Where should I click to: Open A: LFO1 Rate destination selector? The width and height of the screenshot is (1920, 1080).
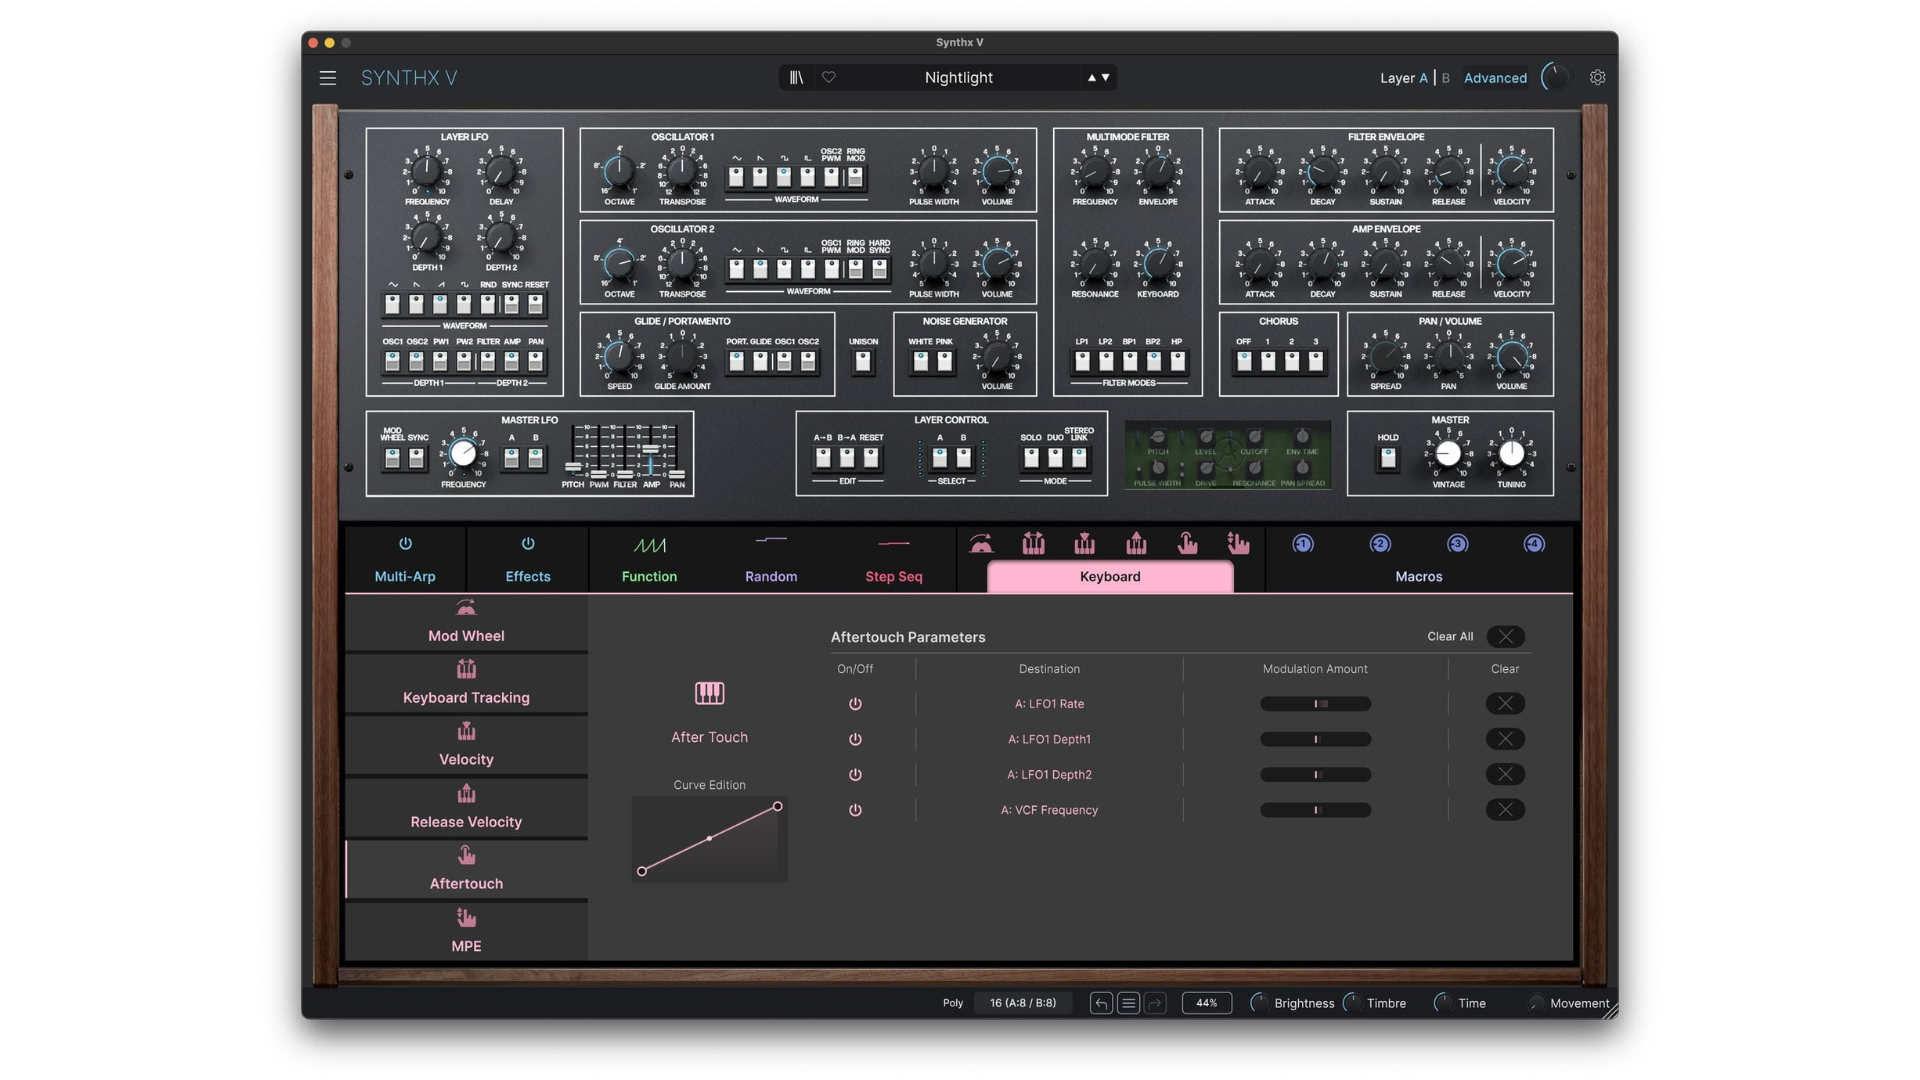(1049, 704)
